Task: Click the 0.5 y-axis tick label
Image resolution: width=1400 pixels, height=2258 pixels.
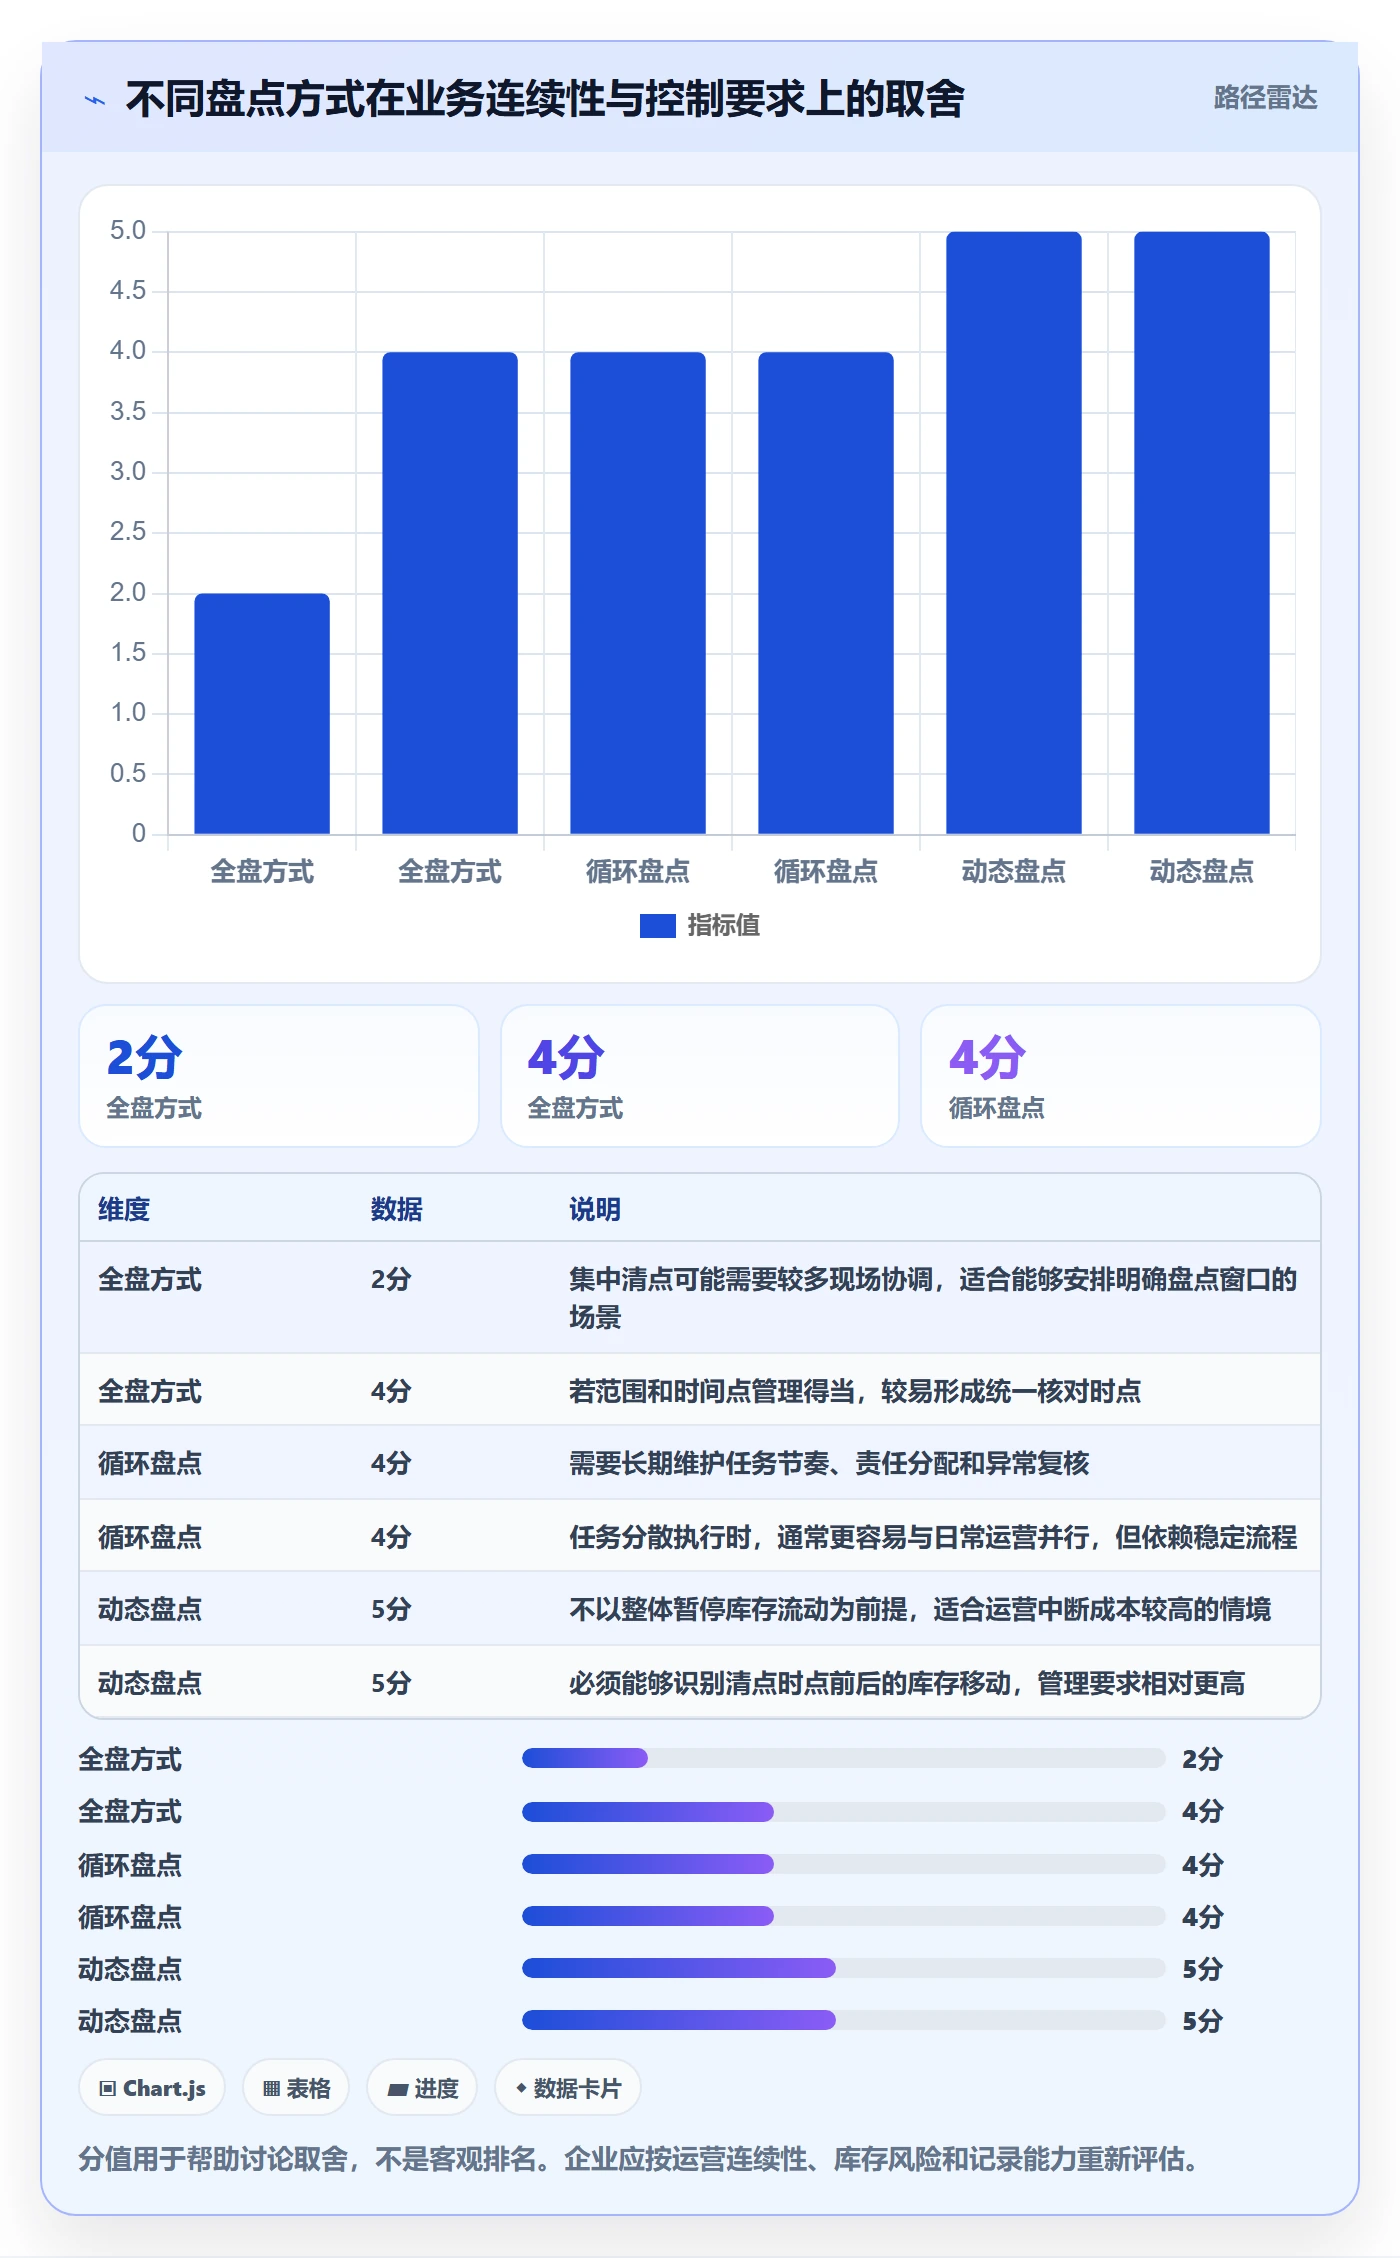Action: pyautogui.click(x=128, y=773)
